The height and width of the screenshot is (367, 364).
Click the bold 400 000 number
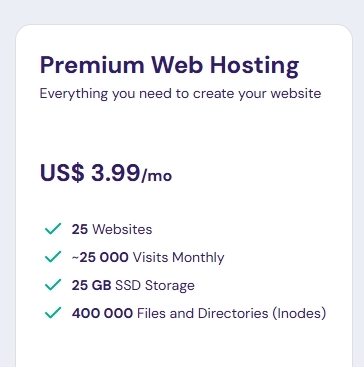(x=102, y=313)
